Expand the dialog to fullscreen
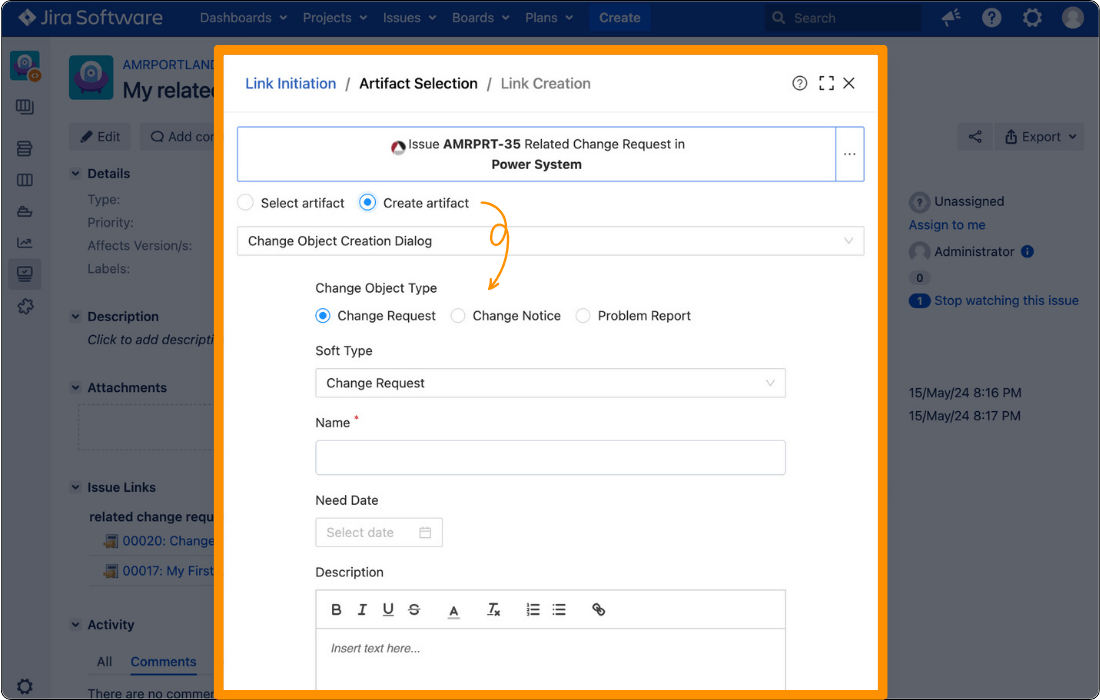Screen dimensions: 1100x700 pyautogui.click(x=825, y=83)
